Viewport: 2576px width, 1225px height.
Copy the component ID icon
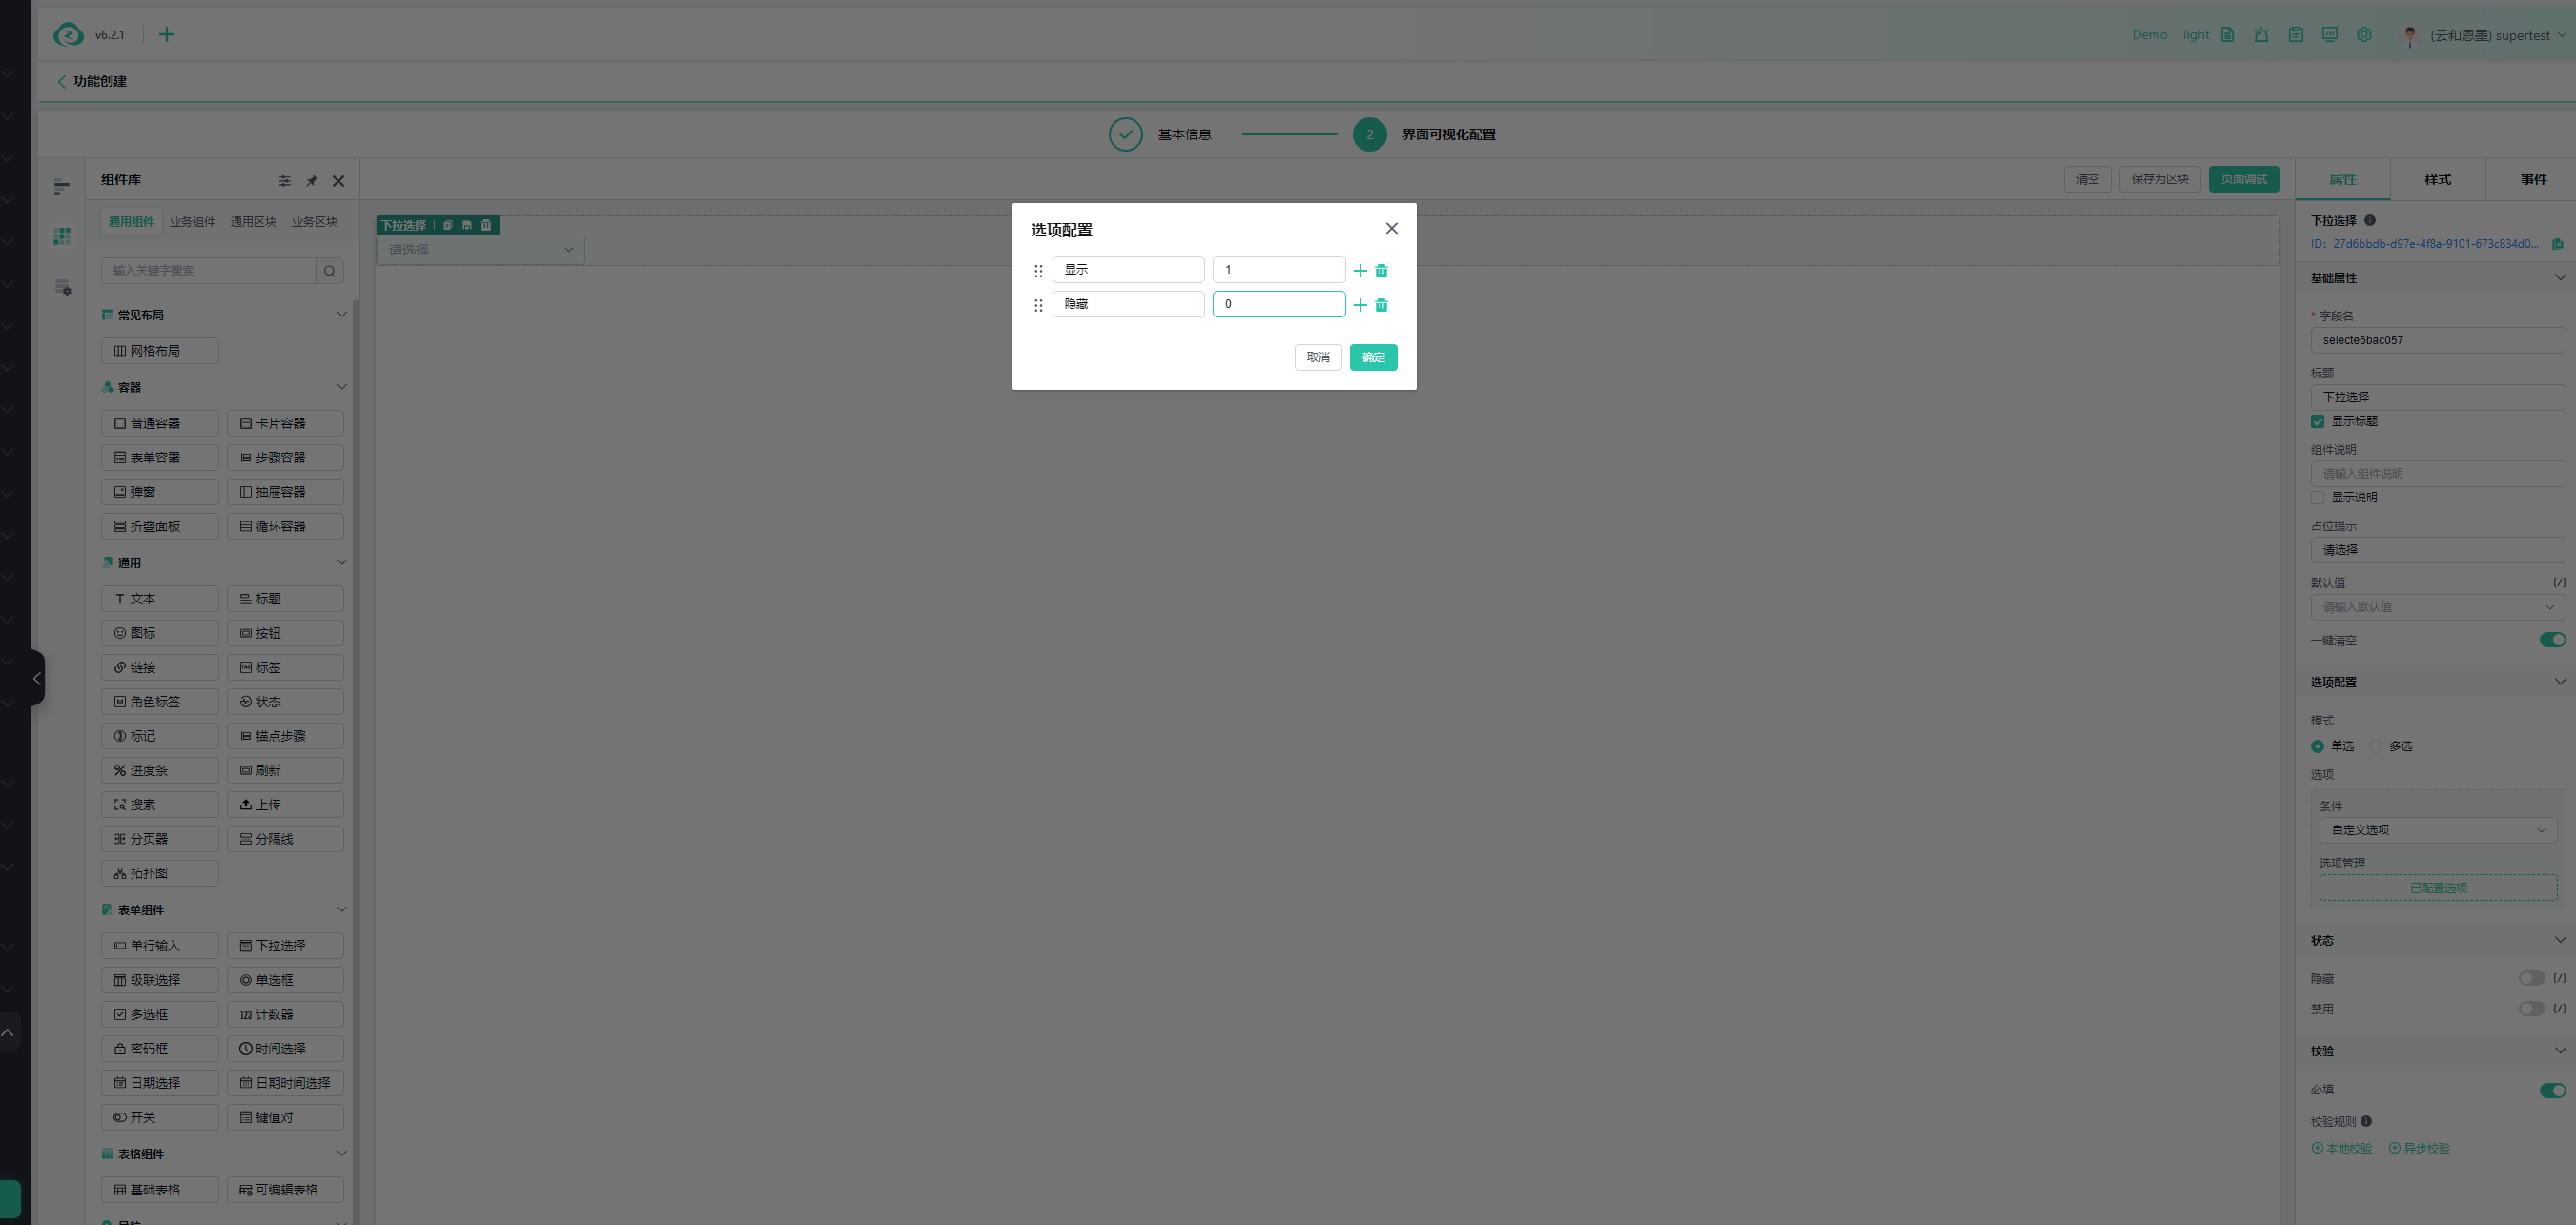[x=2557, y=244]
